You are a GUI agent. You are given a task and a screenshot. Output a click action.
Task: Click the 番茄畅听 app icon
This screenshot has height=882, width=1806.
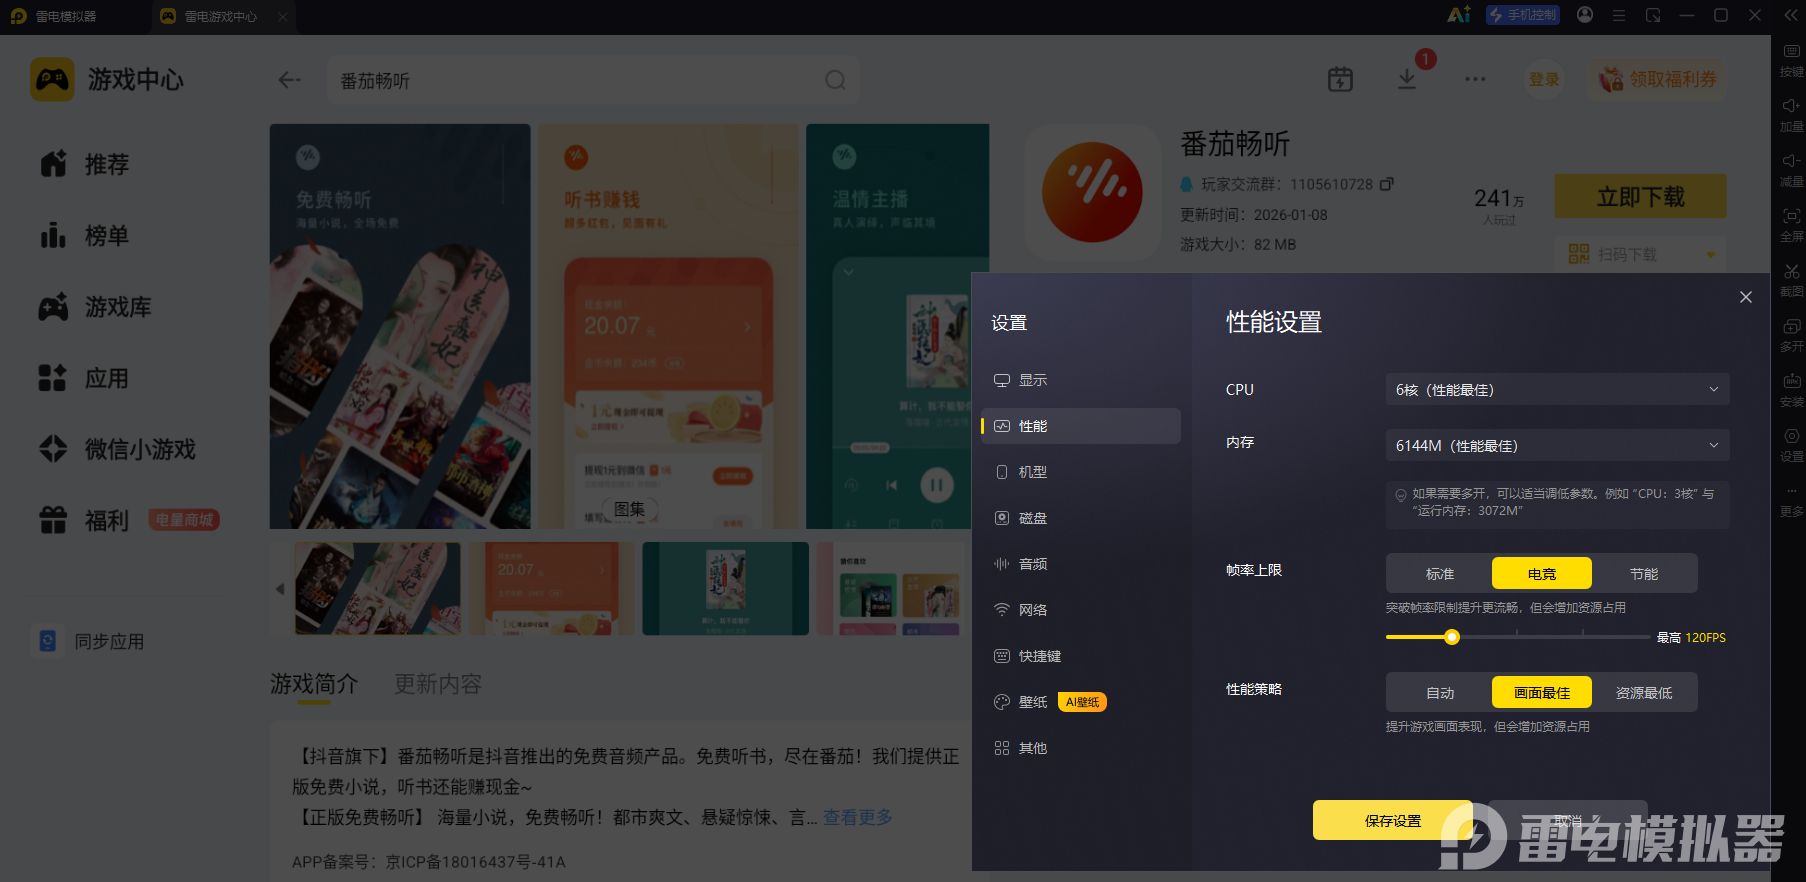pos(1093,193)
